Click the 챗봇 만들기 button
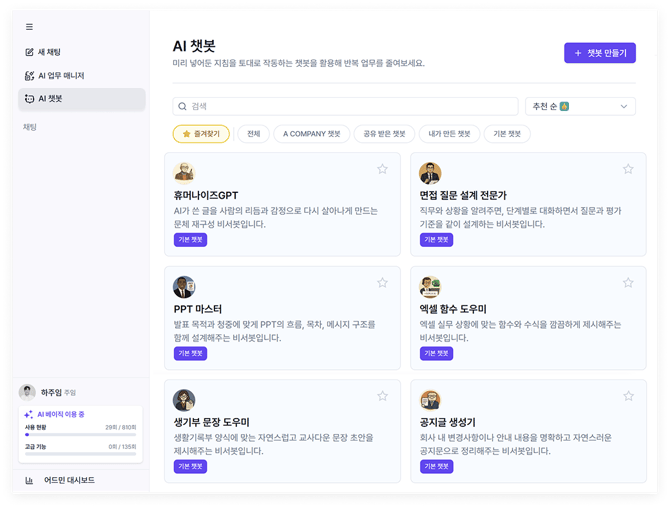The width and height of the screenshot is (670, 508). (x=600, y=53)
